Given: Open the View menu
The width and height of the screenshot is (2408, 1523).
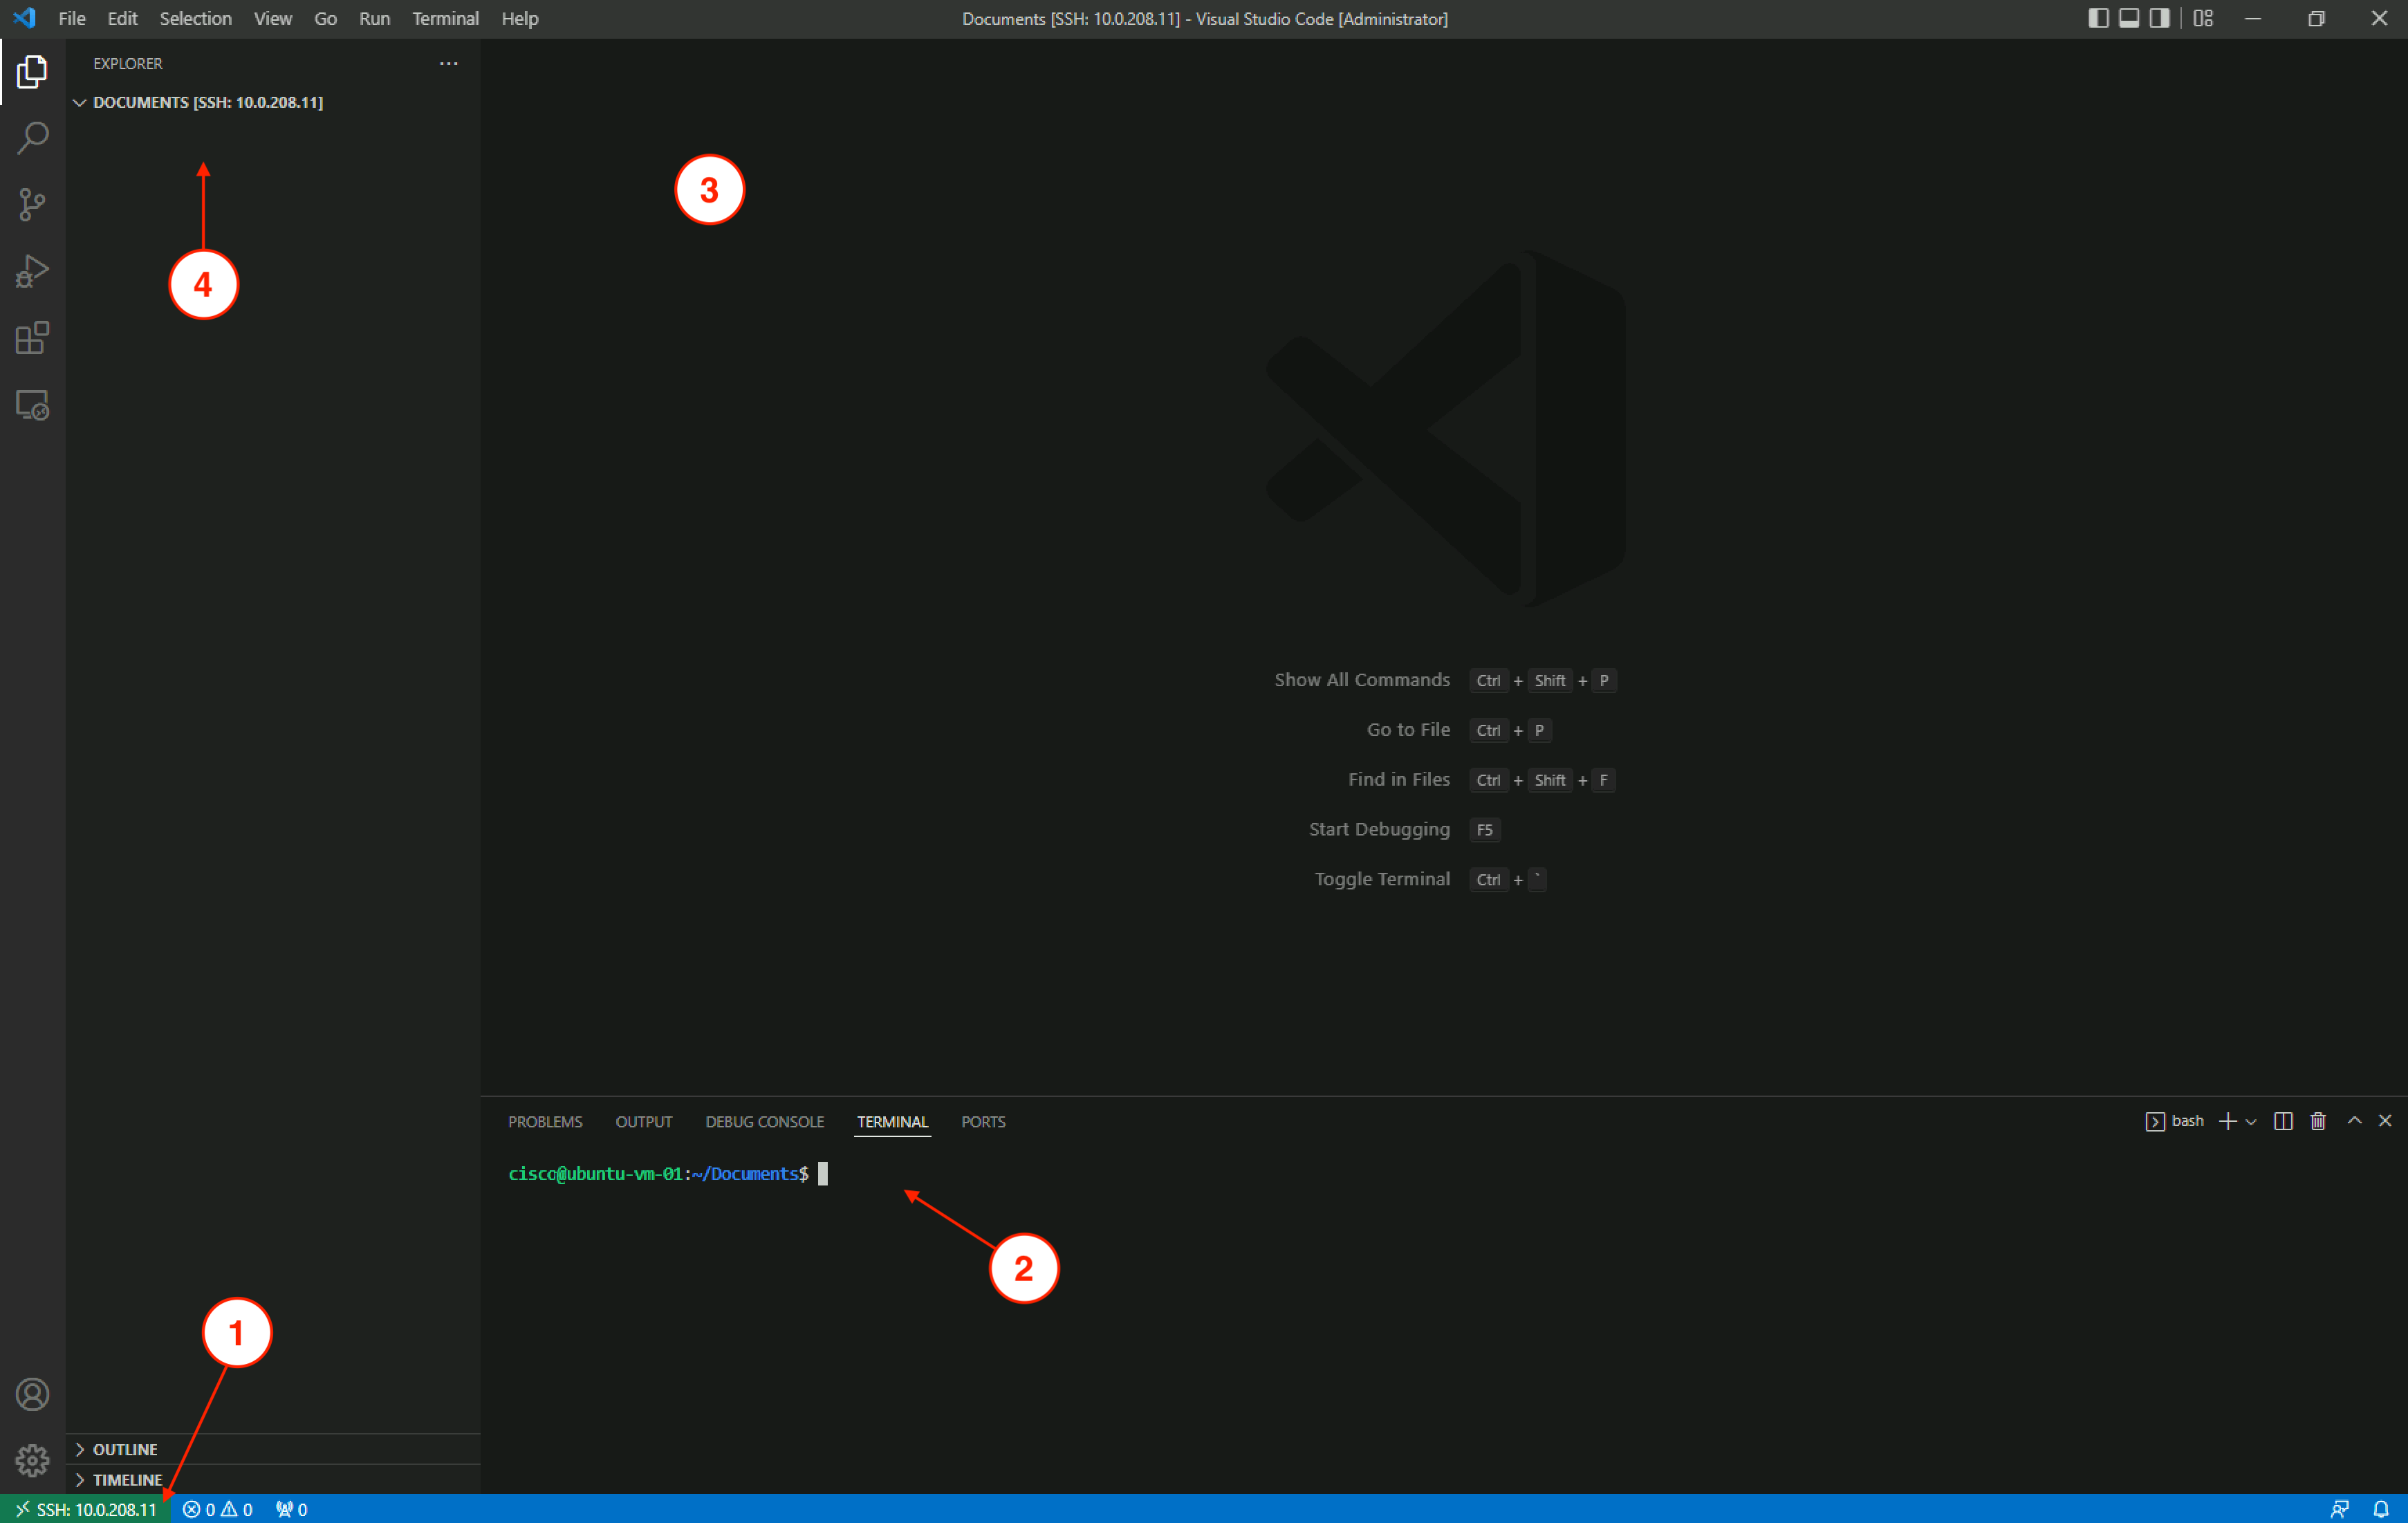Looking at the screenshot, I should coord(272,18).
